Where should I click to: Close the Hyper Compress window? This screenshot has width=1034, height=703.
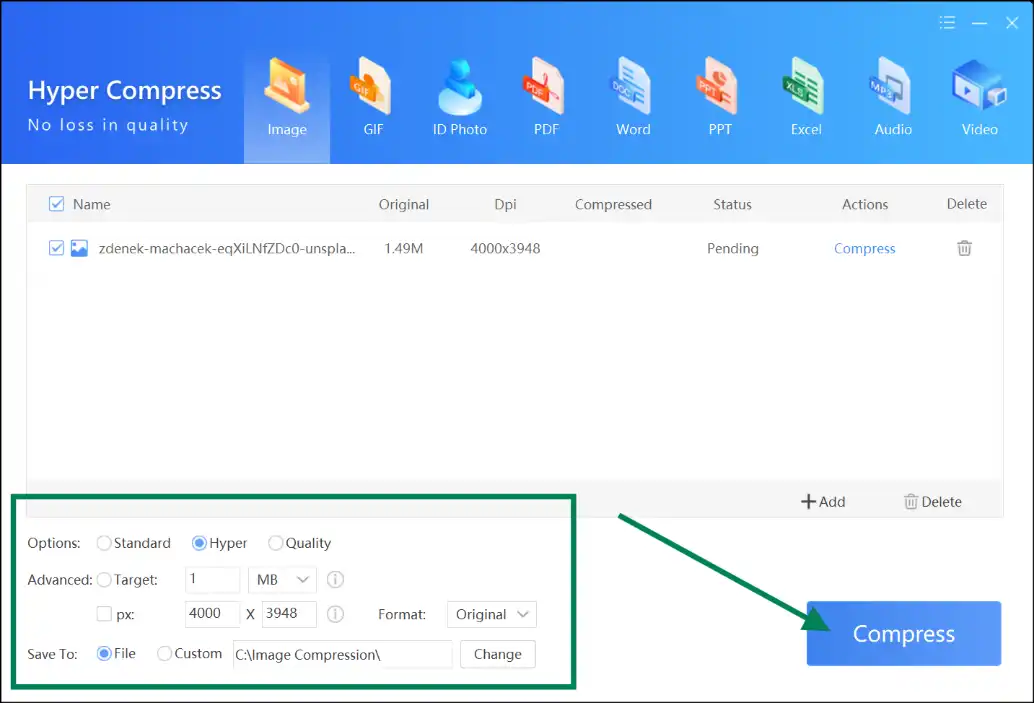(1012, 23)
